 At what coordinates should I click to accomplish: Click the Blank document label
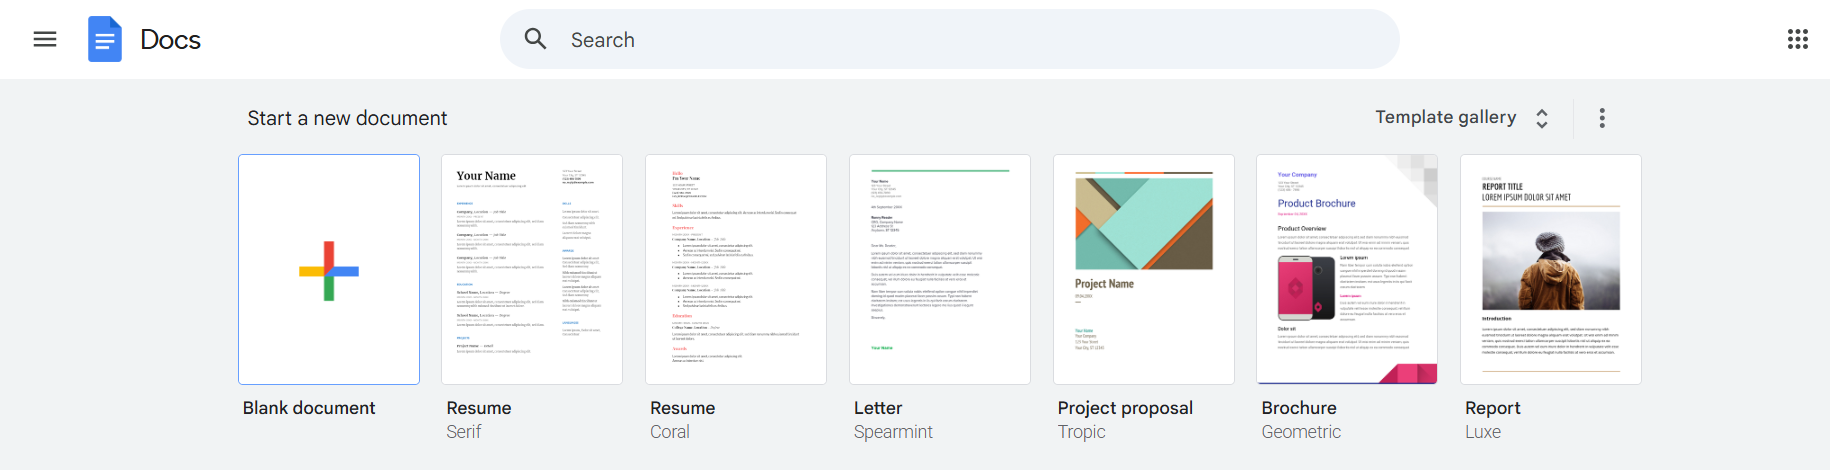pyautogui.click(x=309, y=408)
